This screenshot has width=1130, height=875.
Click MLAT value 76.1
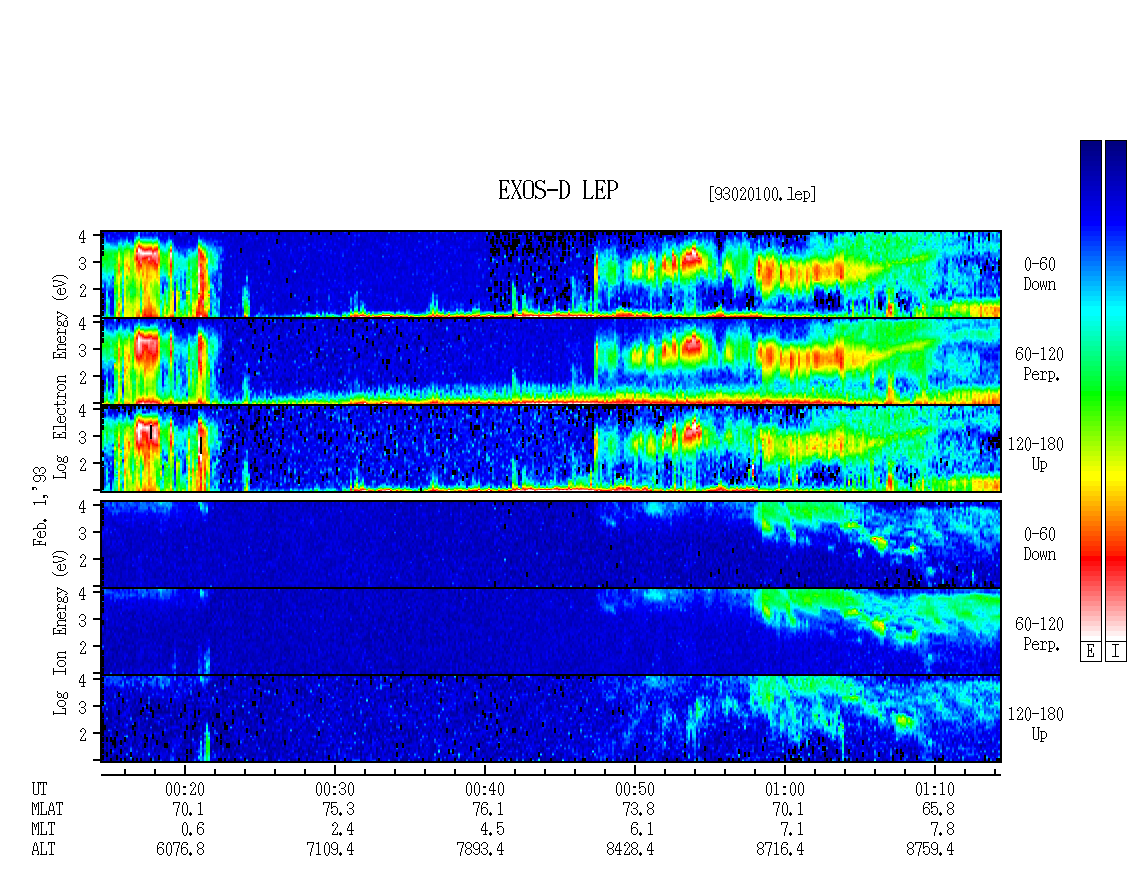coord(489,809)
